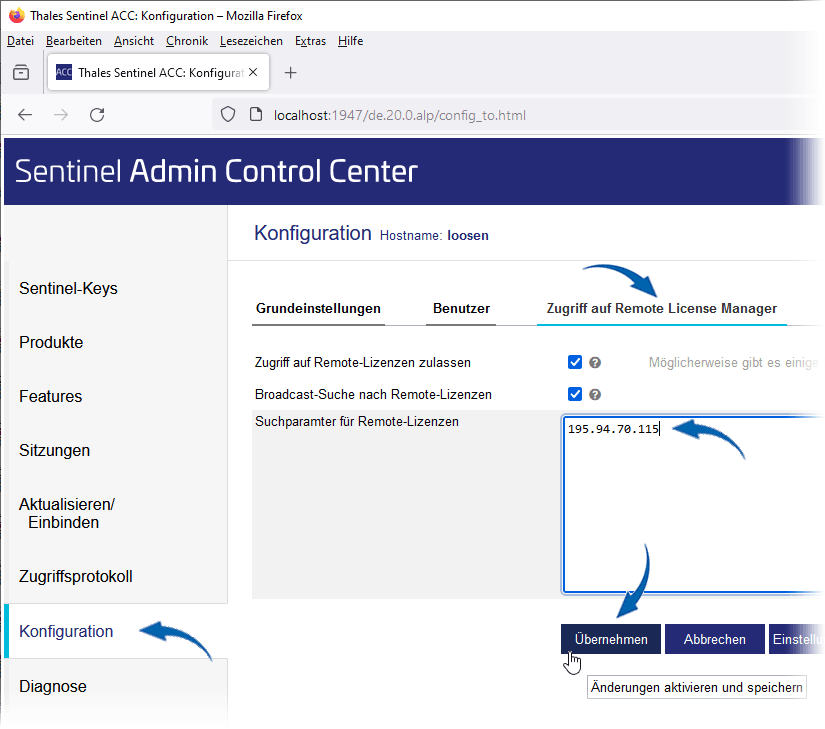This screenshot has height=729, width=825.
Task: Open Features in the sidebar
Action: pos(51,396)
